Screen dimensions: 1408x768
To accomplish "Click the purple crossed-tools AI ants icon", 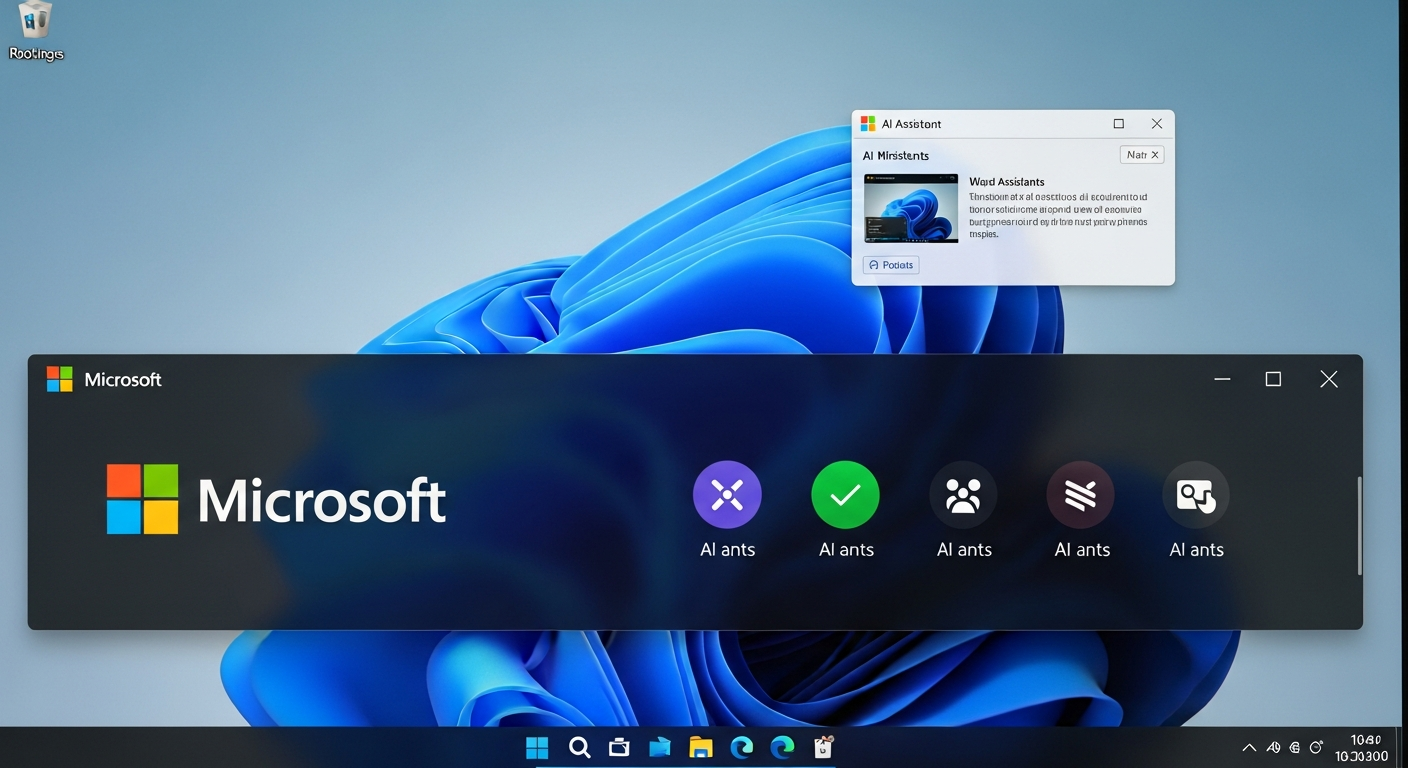I will [x=727, y=495].
